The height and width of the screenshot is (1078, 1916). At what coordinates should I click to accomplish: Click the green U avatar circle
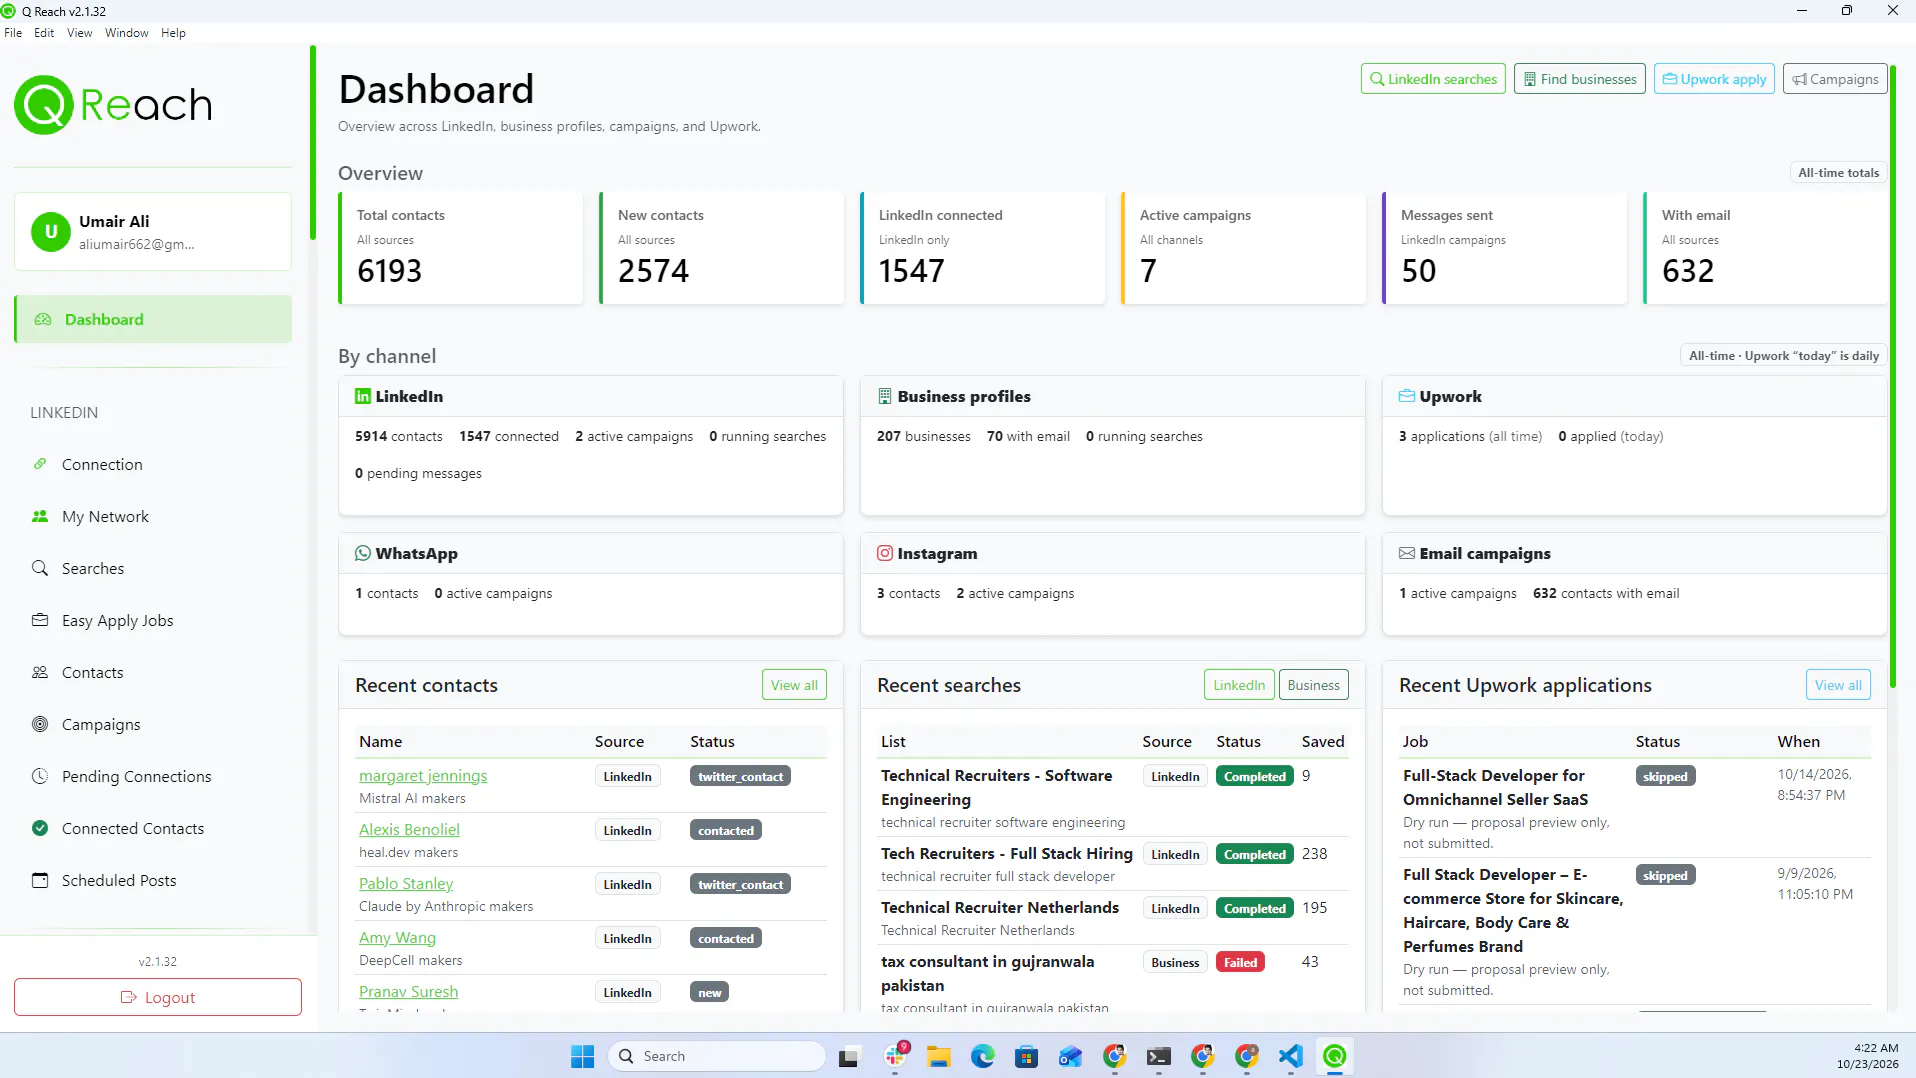[x=51, y=232]
